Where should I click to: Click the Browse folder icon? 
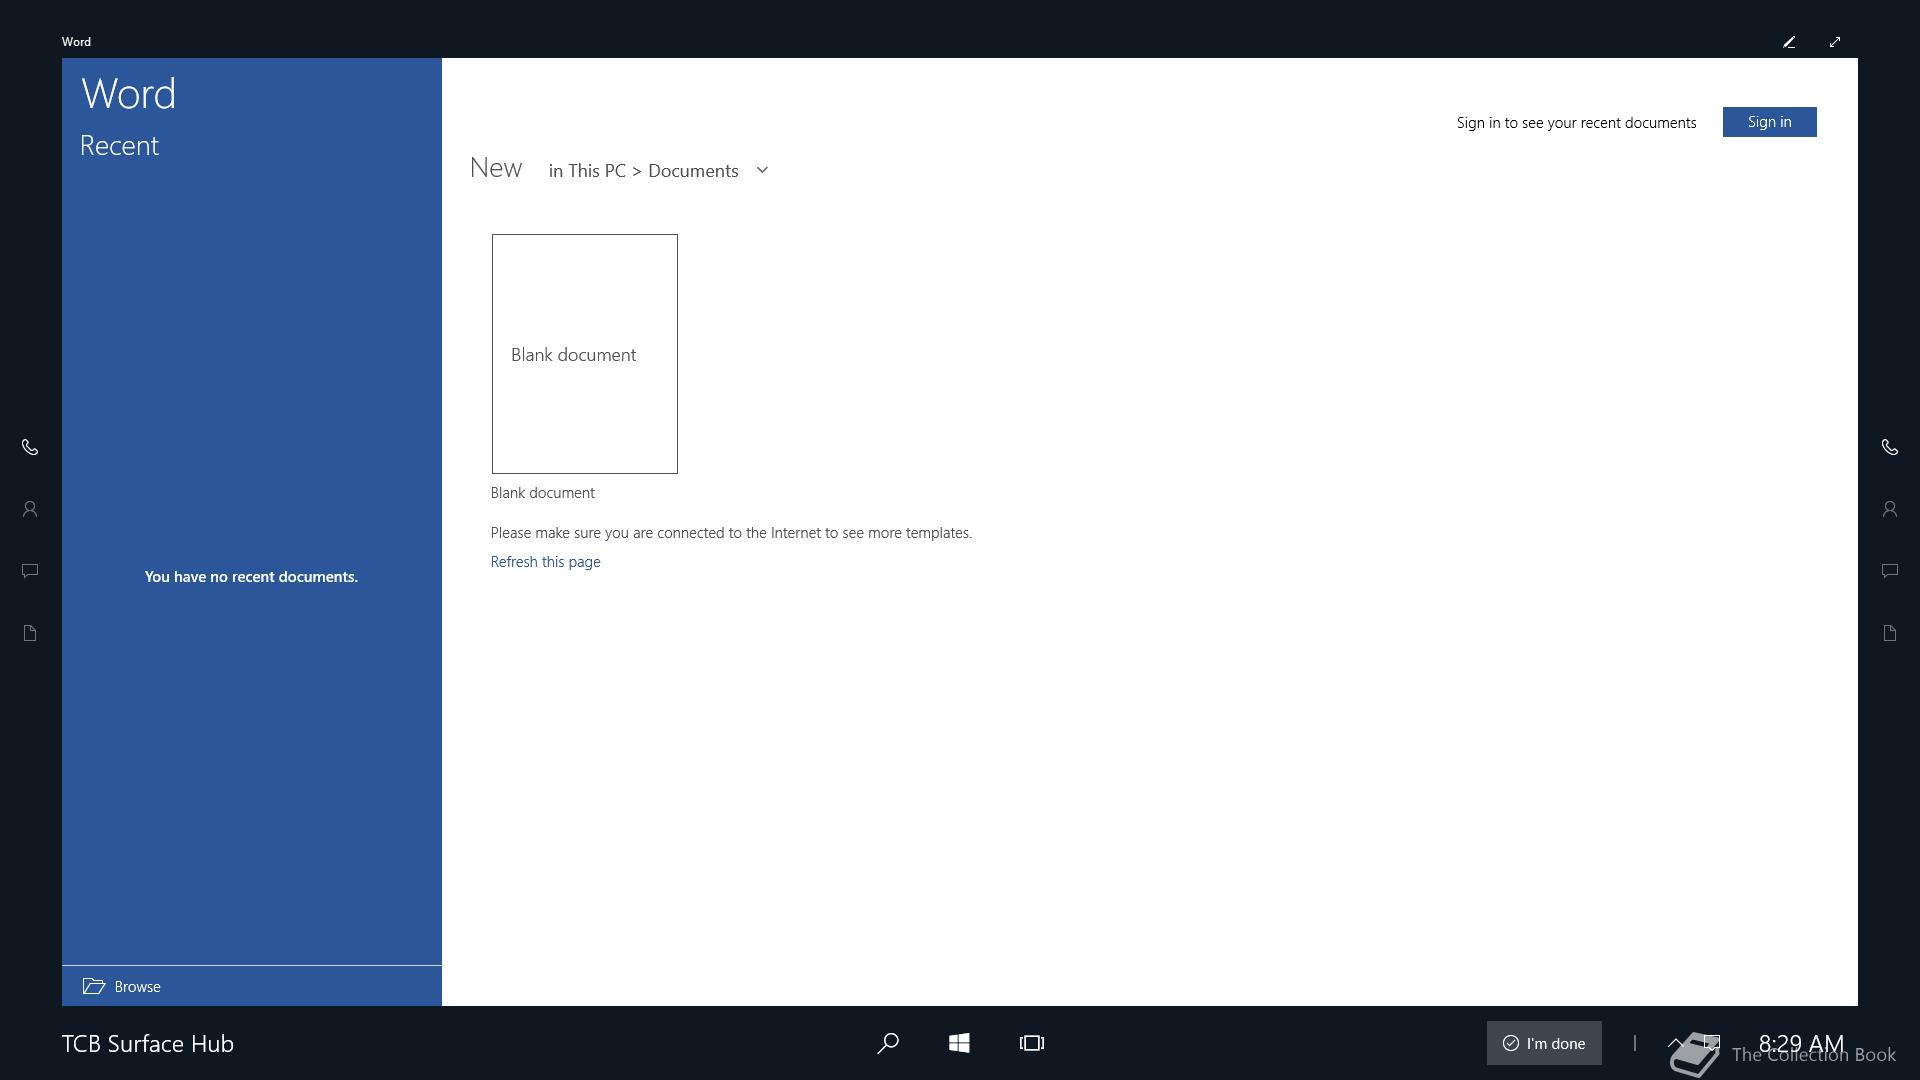pyautogui.click(x=94, y=986)
